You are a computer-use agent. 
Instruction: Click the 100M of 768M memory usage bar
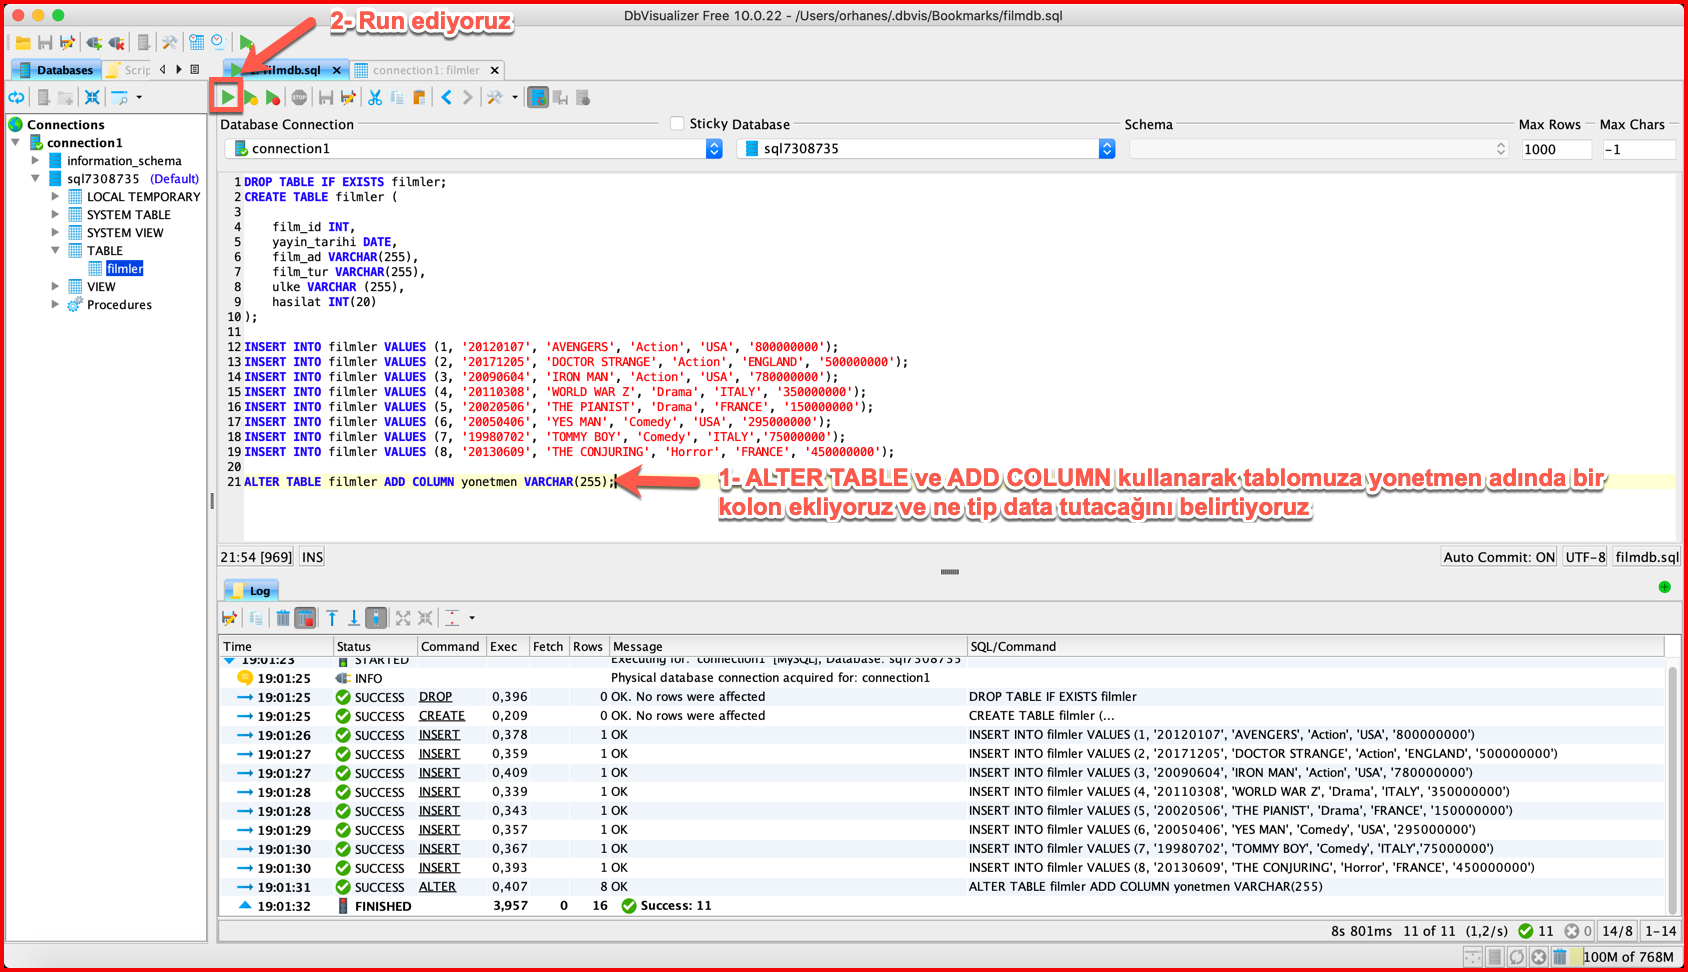(x=1627, y=956)
